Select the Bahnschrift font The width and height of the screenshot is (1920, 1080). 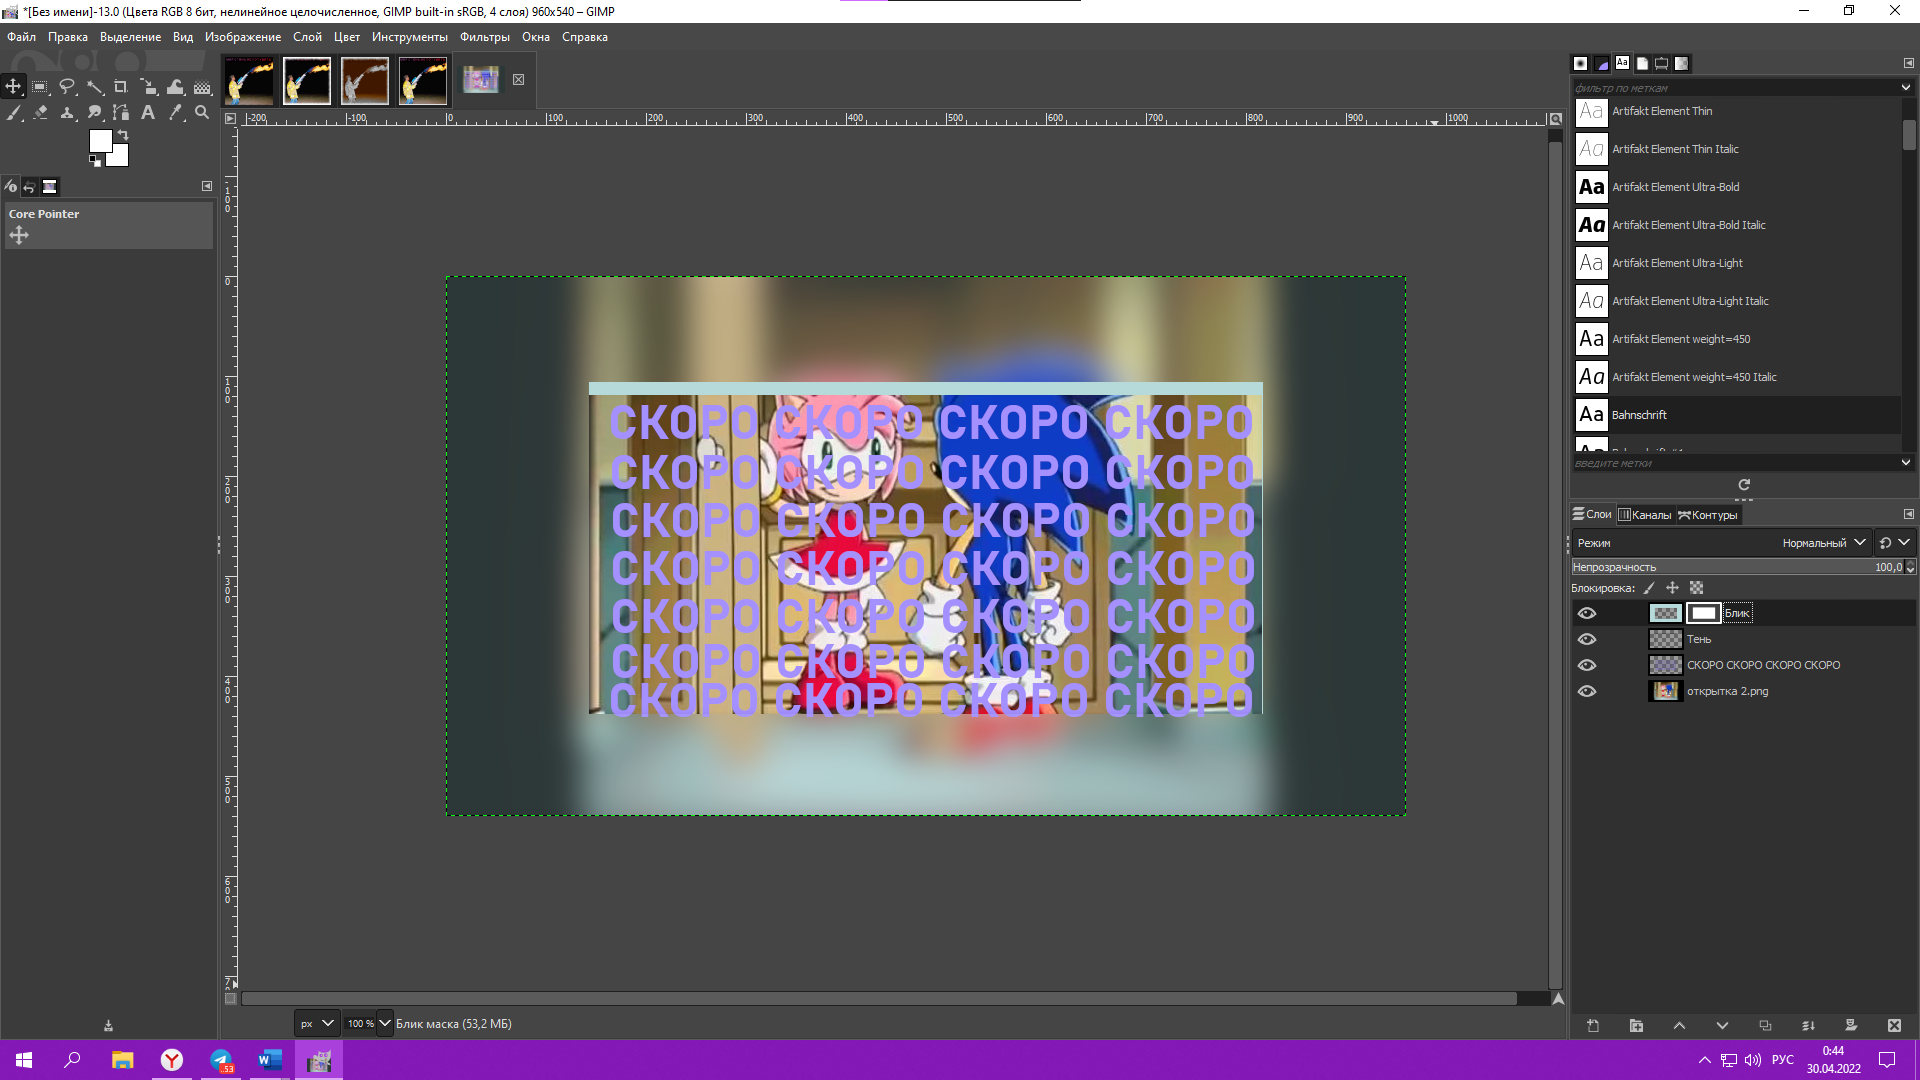tap(1737, 415)
